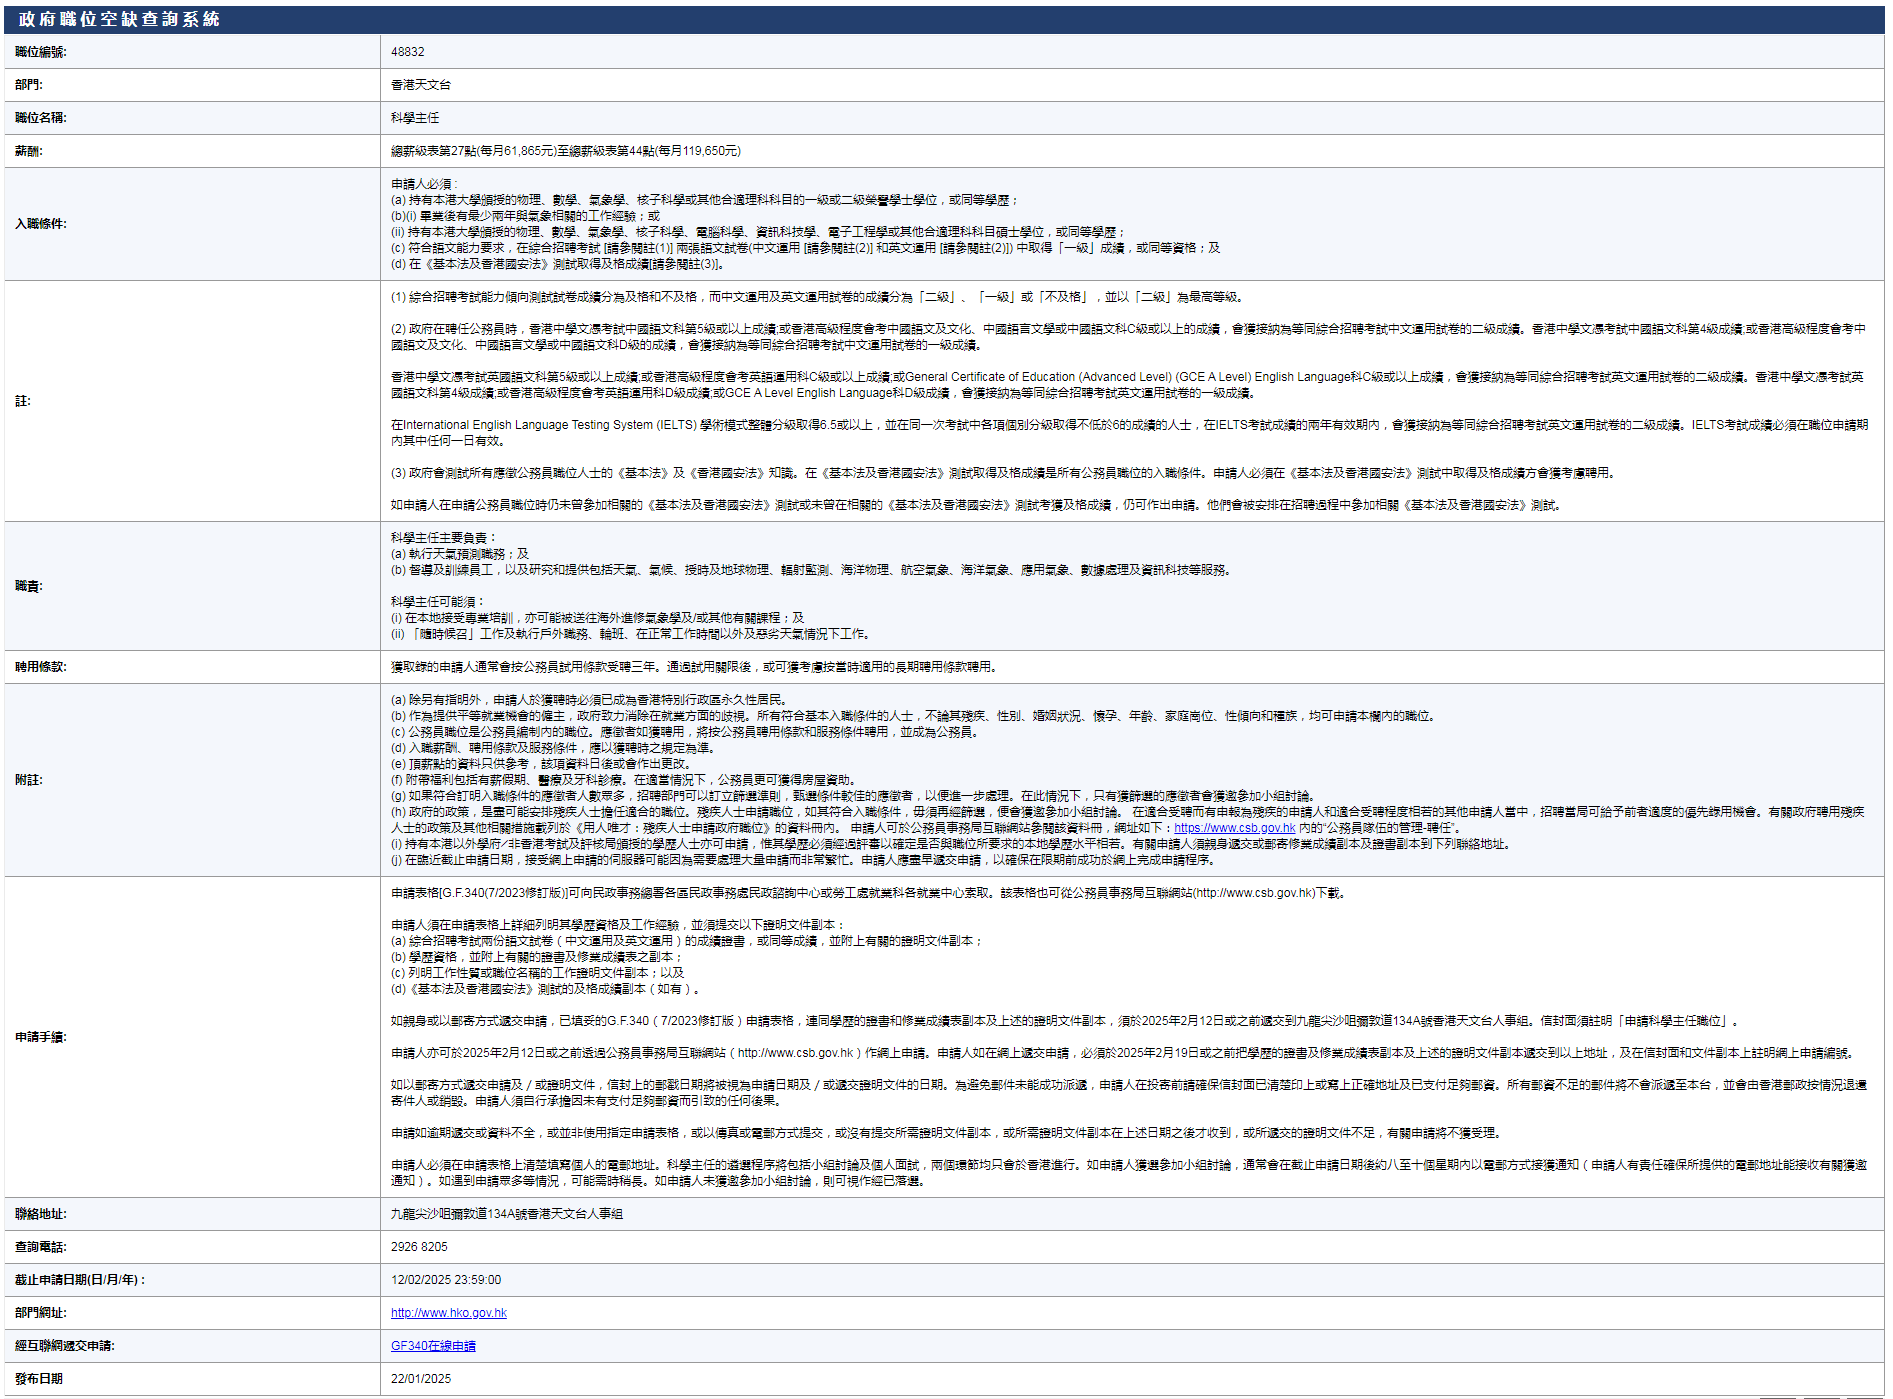1893x1399 pixels.
Task: Open the https://www.csb.gov.hk link in 附註
Action: point(1234,828)
